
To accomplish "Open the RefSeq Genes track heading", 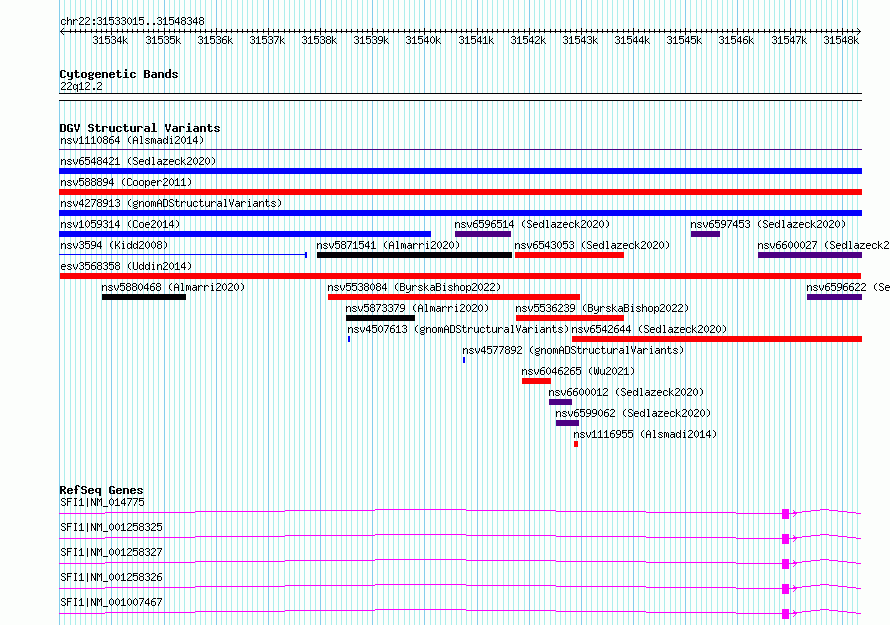I will pos(101,491).
